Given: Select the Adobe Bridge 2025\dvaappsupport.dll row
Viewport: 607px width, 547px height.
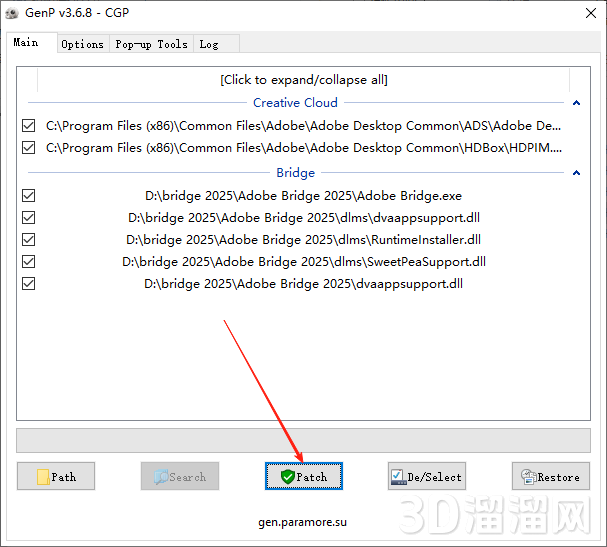Looking at the screenshot, I should click(x=304, y=284).
